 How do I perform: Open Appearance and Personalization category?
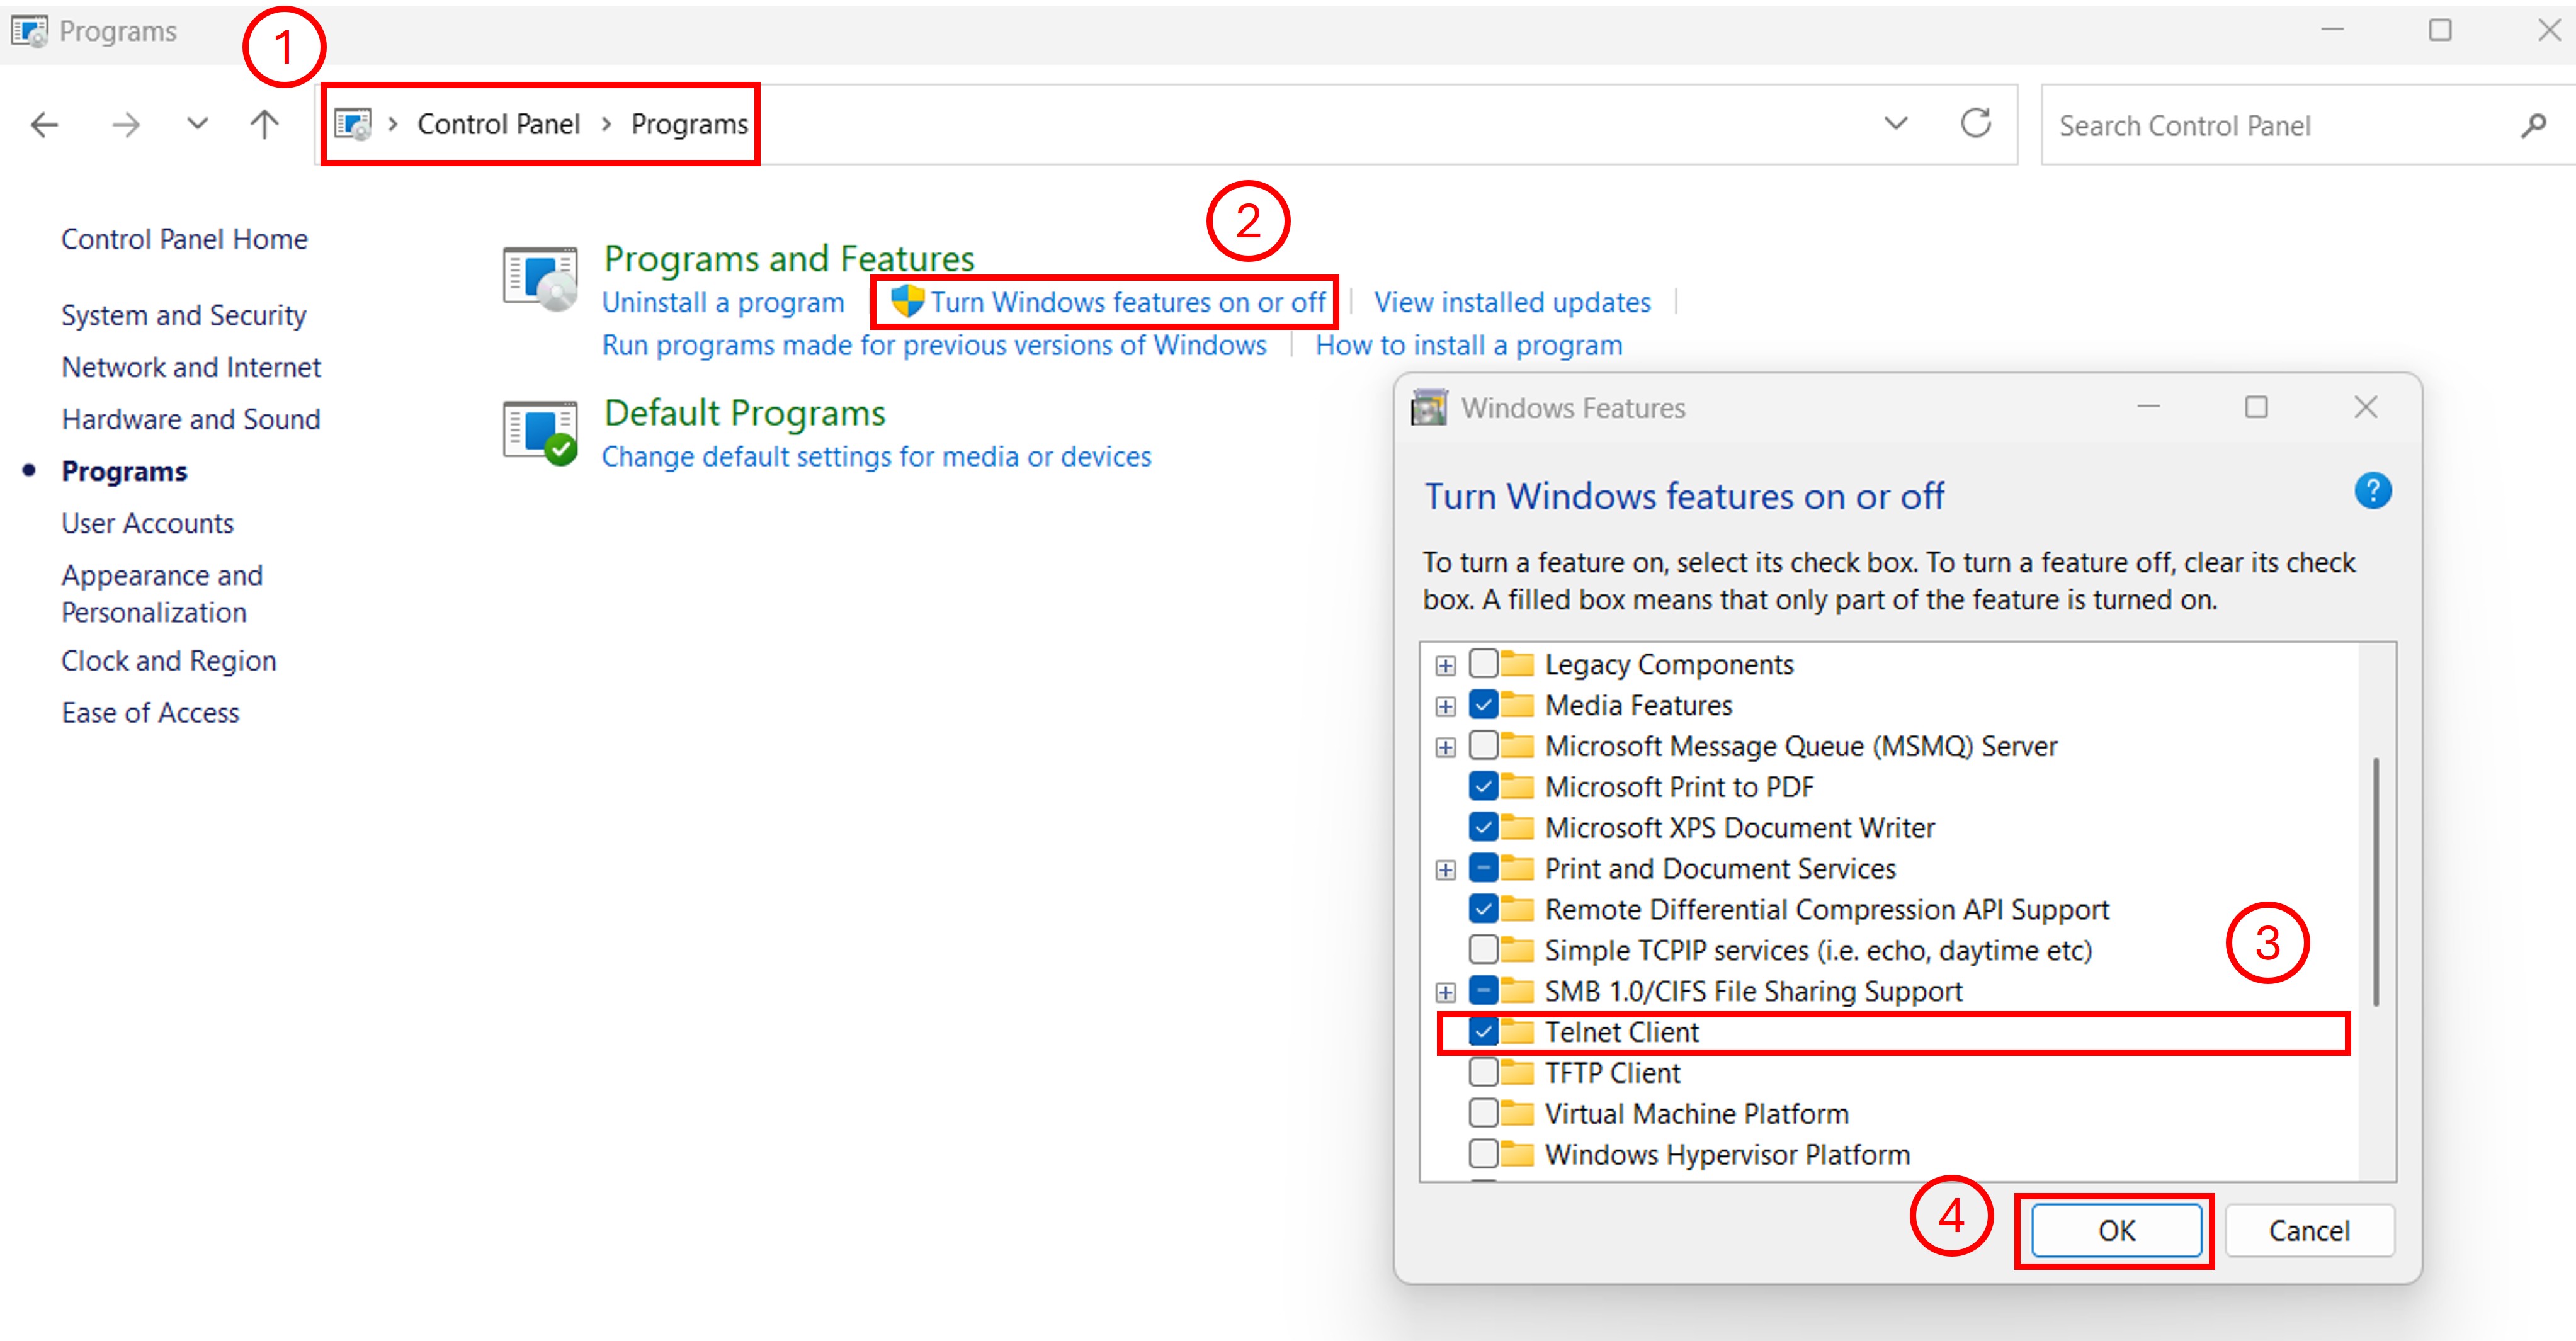pyautogui.click(x=162, y=593)
